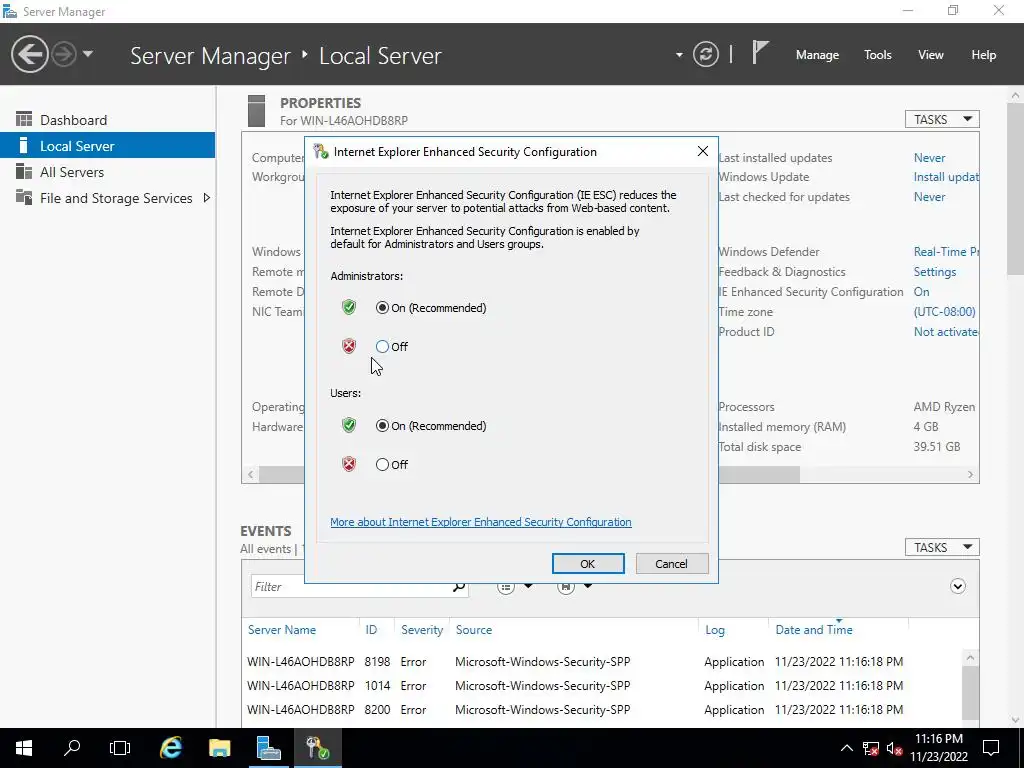The image size is (1024, 768).
Task: Click the magnifier icon in the events filter box
Action: [x=459, y=586]
